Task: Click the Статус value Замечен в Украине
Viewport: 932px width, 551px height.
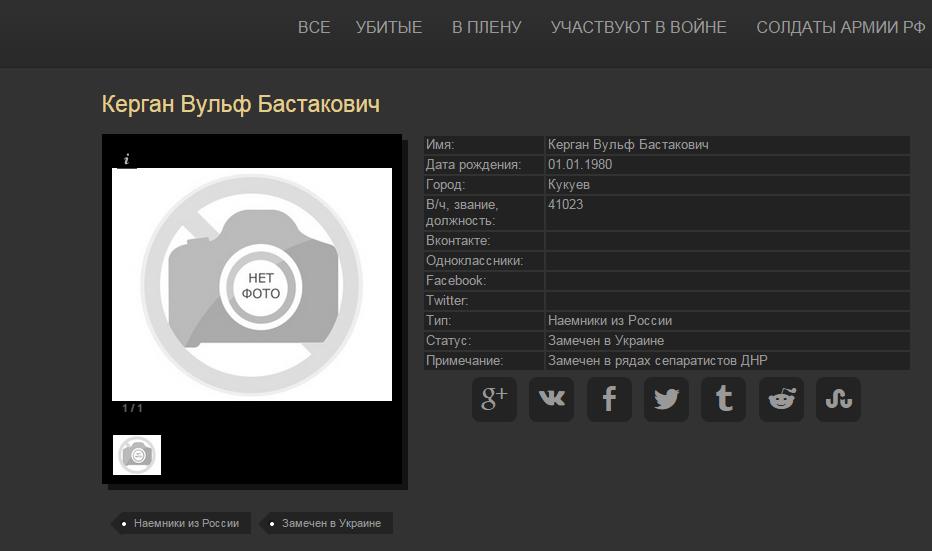Action: (x=606, y=341)
